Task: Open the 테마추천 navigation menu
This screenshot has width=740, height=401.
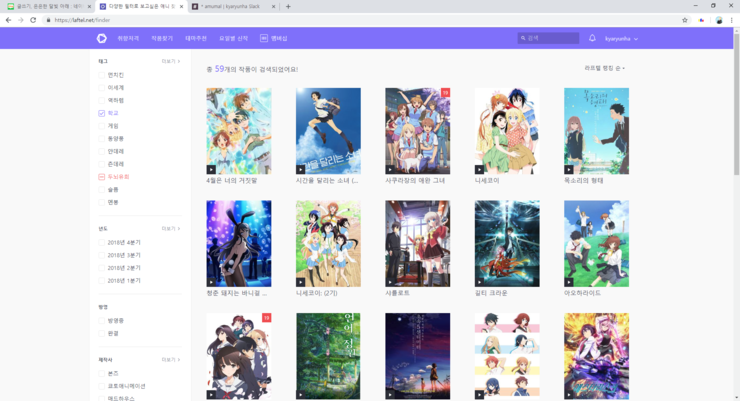Action: tap(196, 38)
